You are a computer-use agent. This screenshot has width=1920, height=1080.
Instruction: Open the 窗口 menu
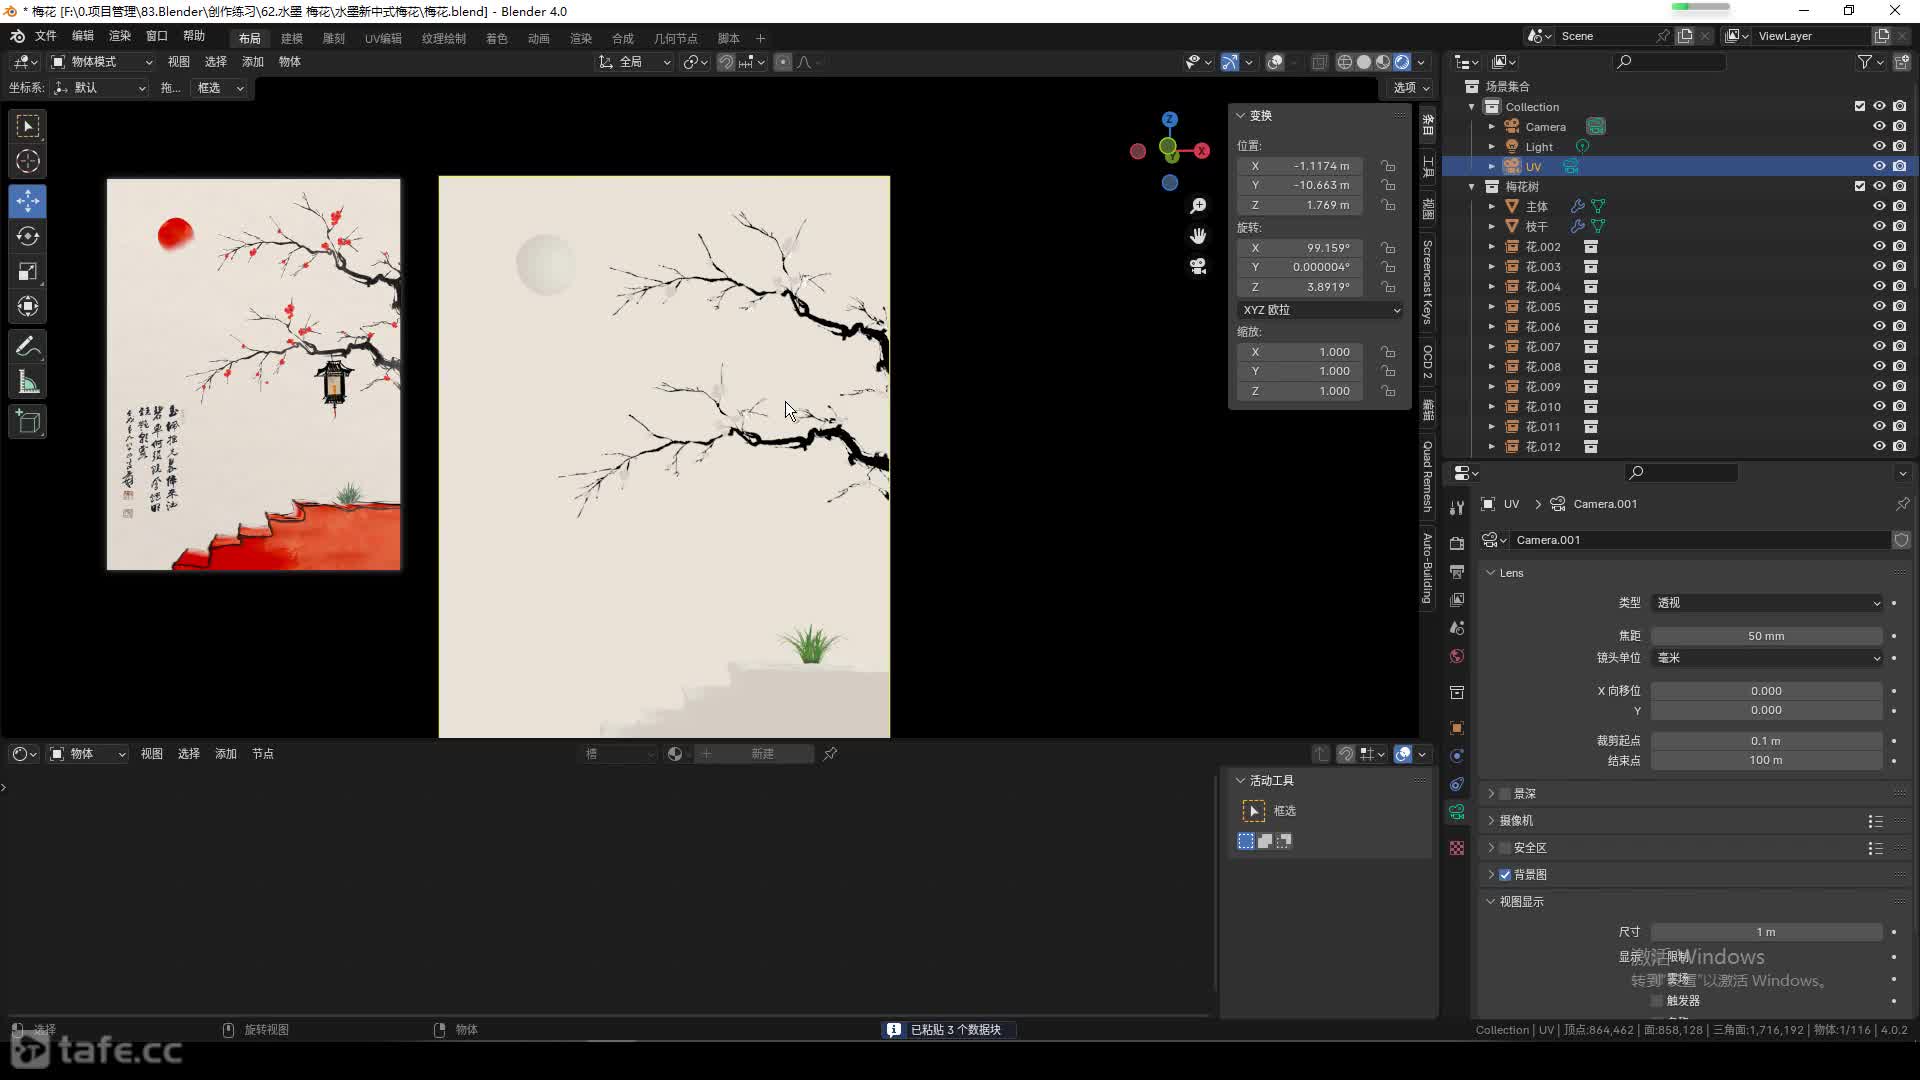[157, 36]
